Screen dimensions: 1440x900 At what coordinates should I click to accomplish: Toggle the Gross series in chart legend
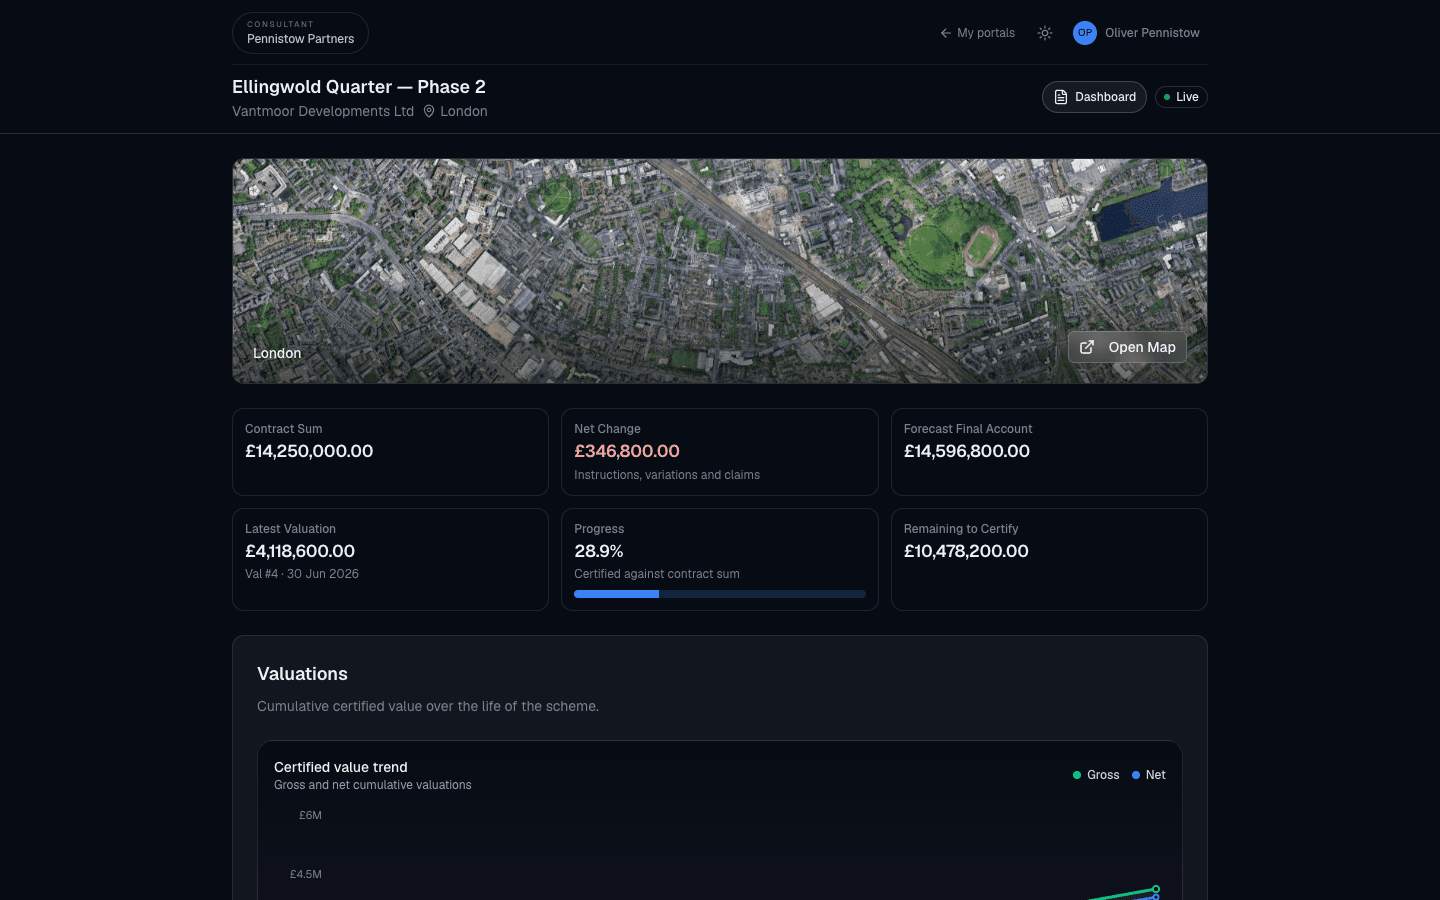pyautogui.click(x=1096, y=775)
